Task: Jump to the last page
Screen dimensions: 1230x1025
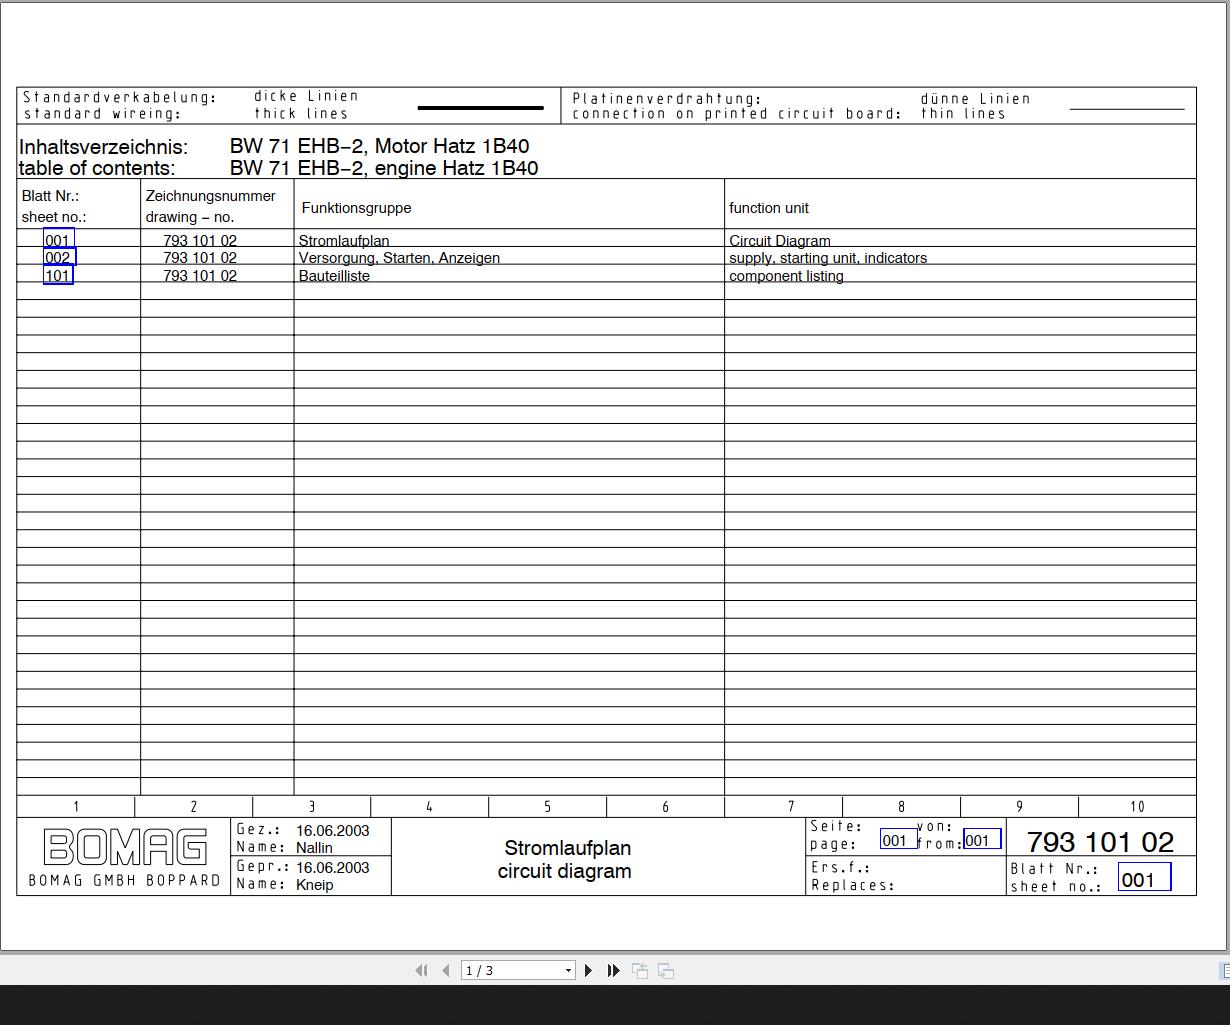Action: (613, 970)
